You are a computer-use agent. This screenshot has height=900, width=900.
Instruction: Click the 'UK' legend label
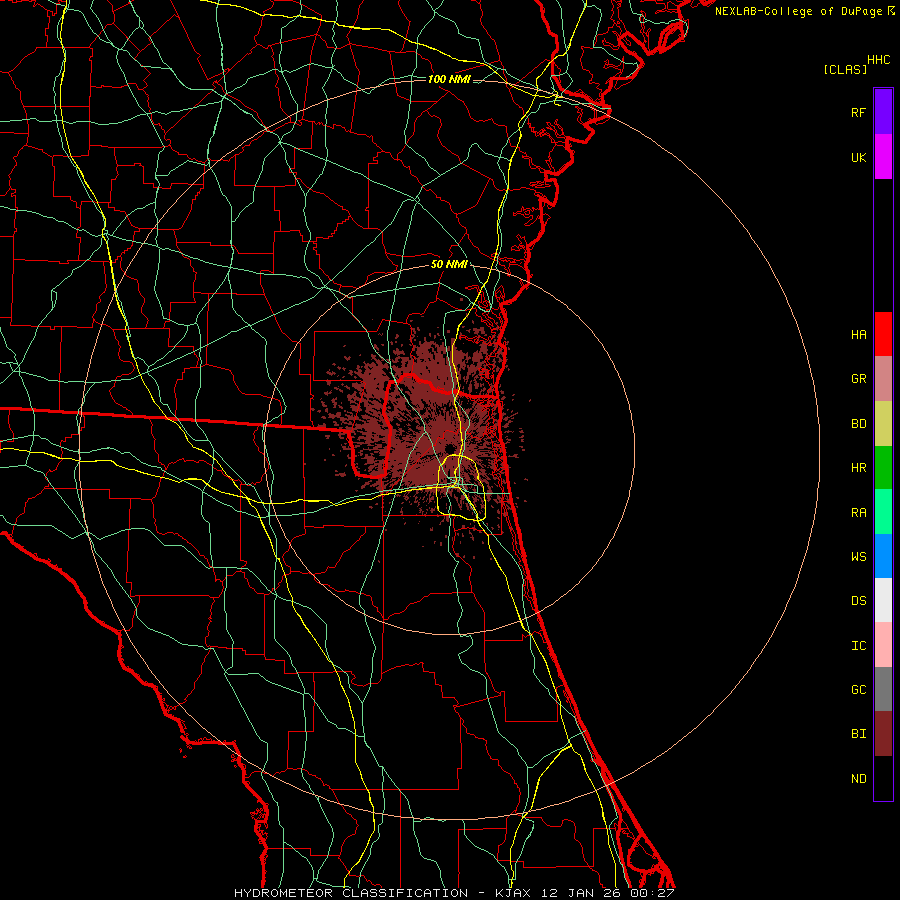point(859,157)
